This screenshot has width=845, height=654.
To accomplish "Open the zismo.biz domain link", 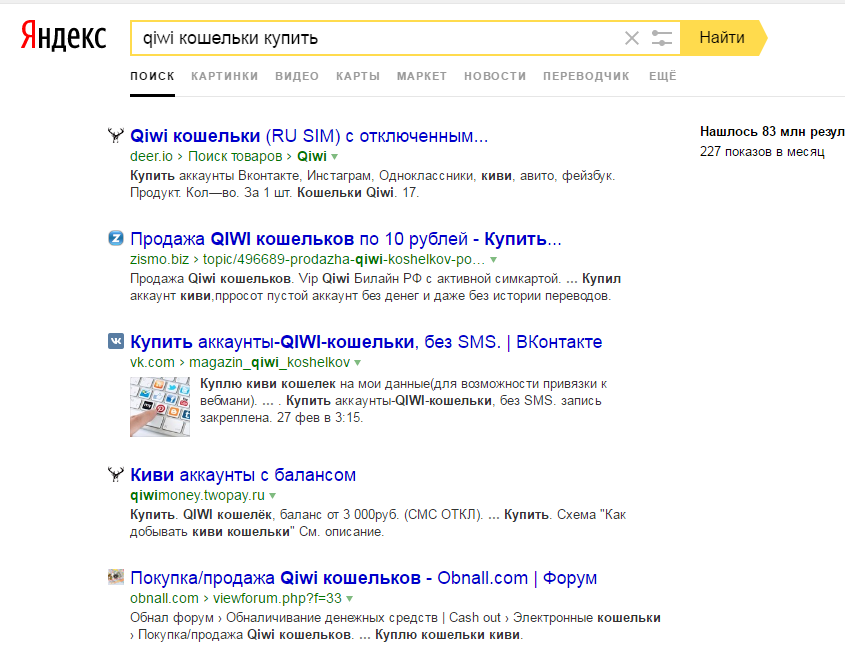I will [160, 259].
